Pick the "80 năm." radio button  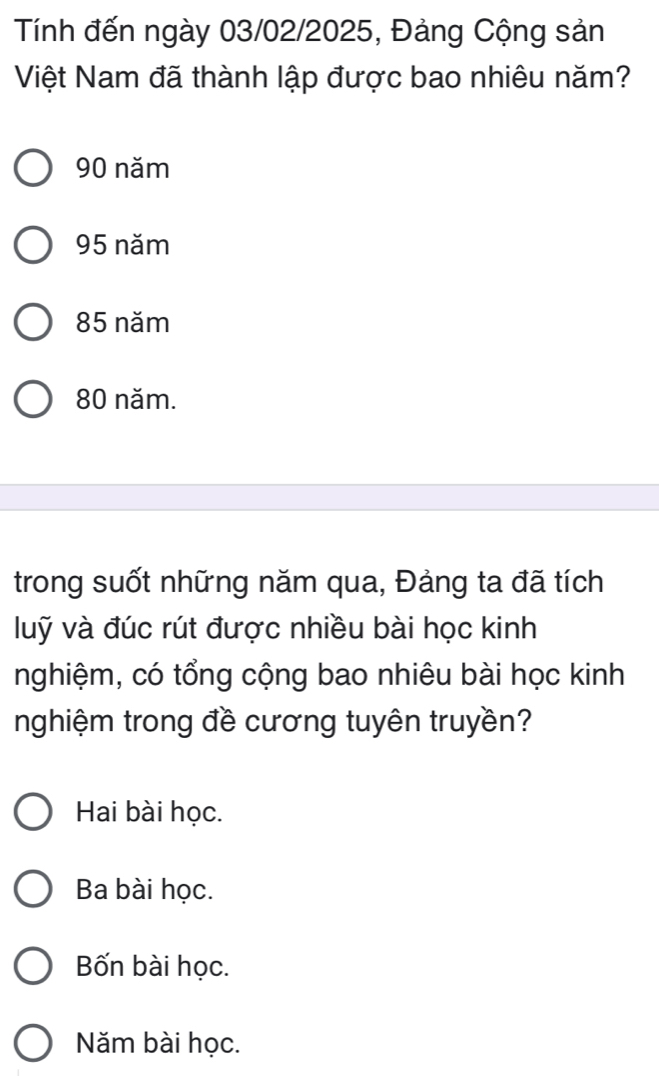(x=36, y=402)
